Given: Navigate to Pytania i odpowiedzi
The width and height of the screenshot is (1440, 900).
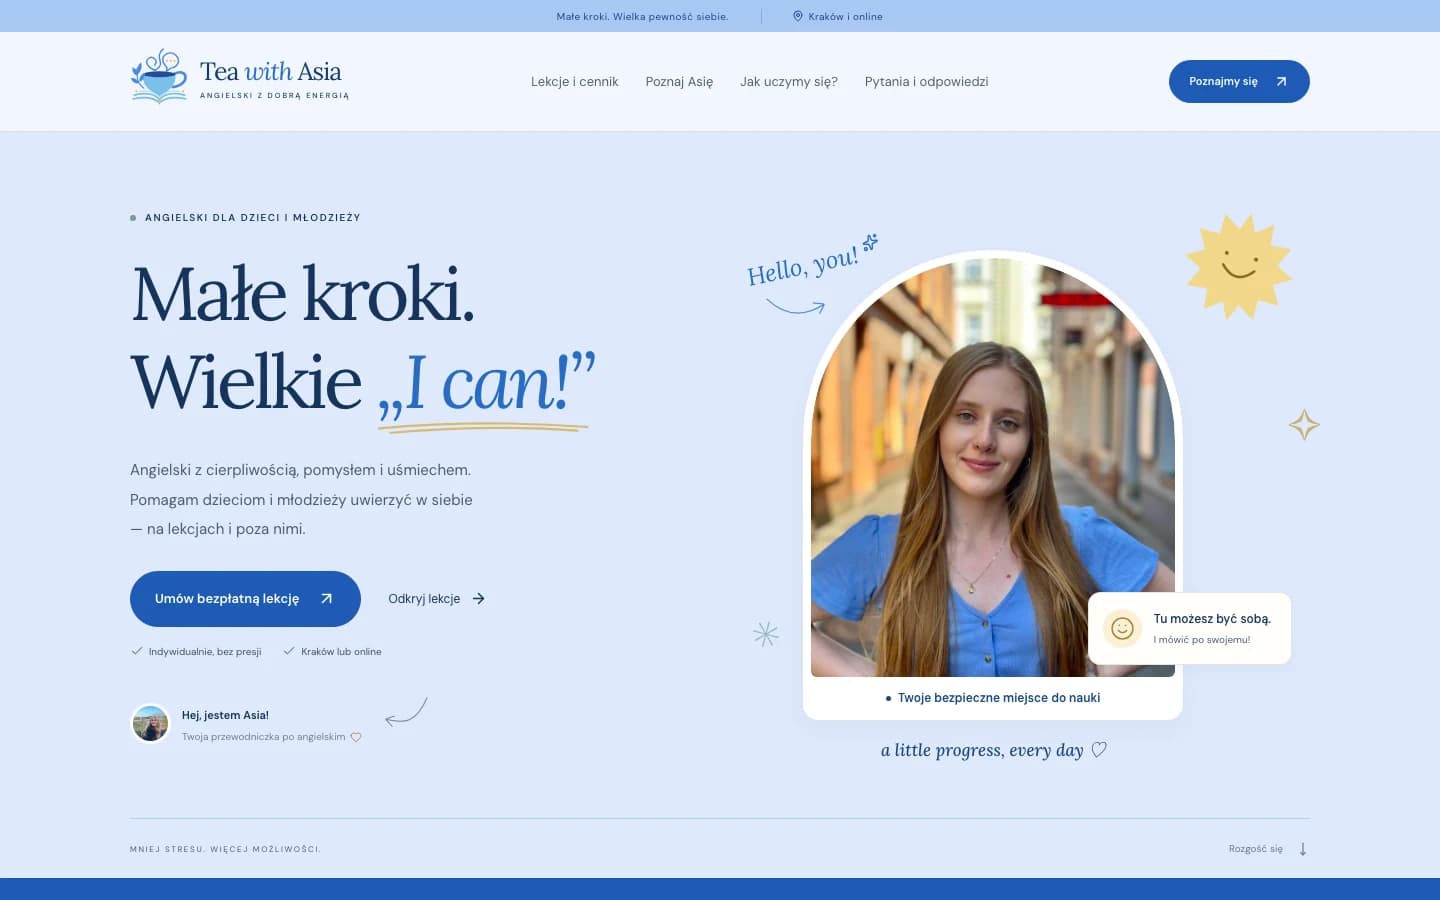Looking at the screenshot, I should (926, 82).
